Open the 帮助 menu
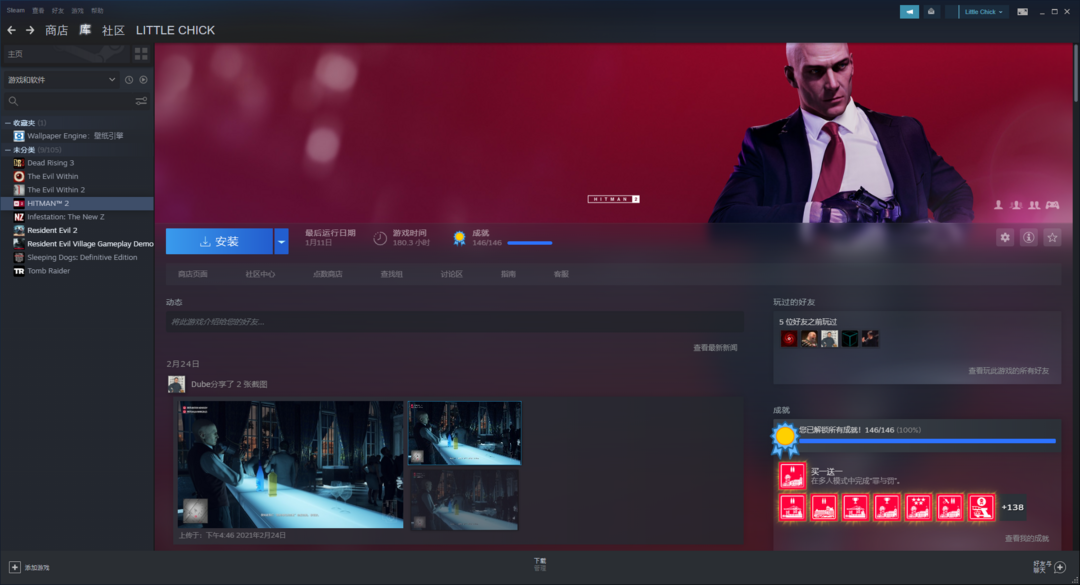Viewport: 1080px width, 585px height. [97, 10]
